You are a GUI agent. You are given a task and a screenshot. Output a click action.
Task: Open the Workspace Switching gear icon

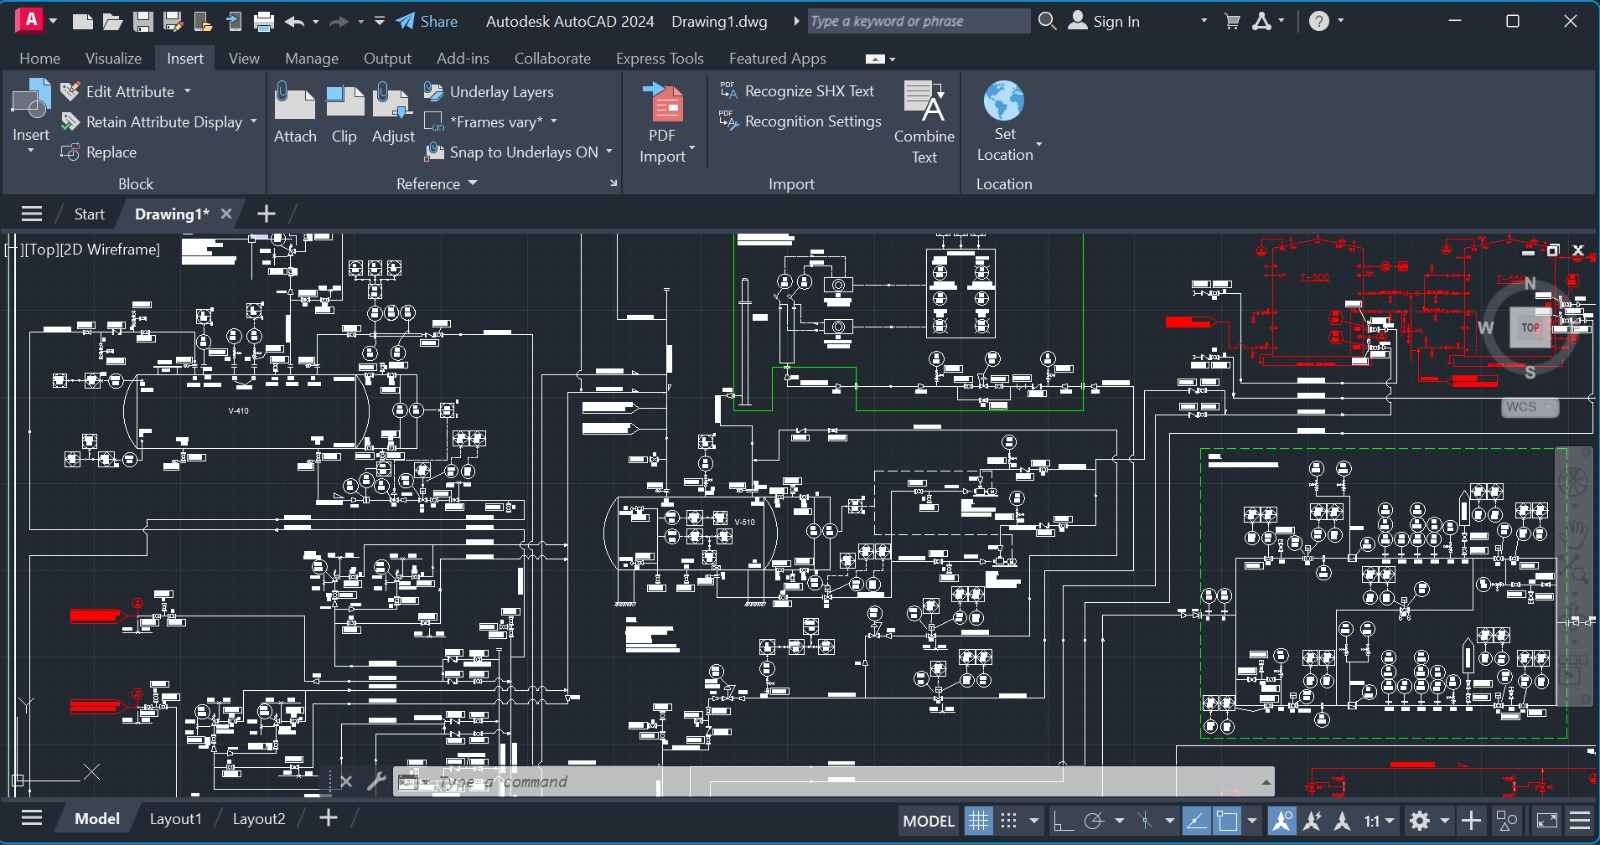tap(1420, 821)
